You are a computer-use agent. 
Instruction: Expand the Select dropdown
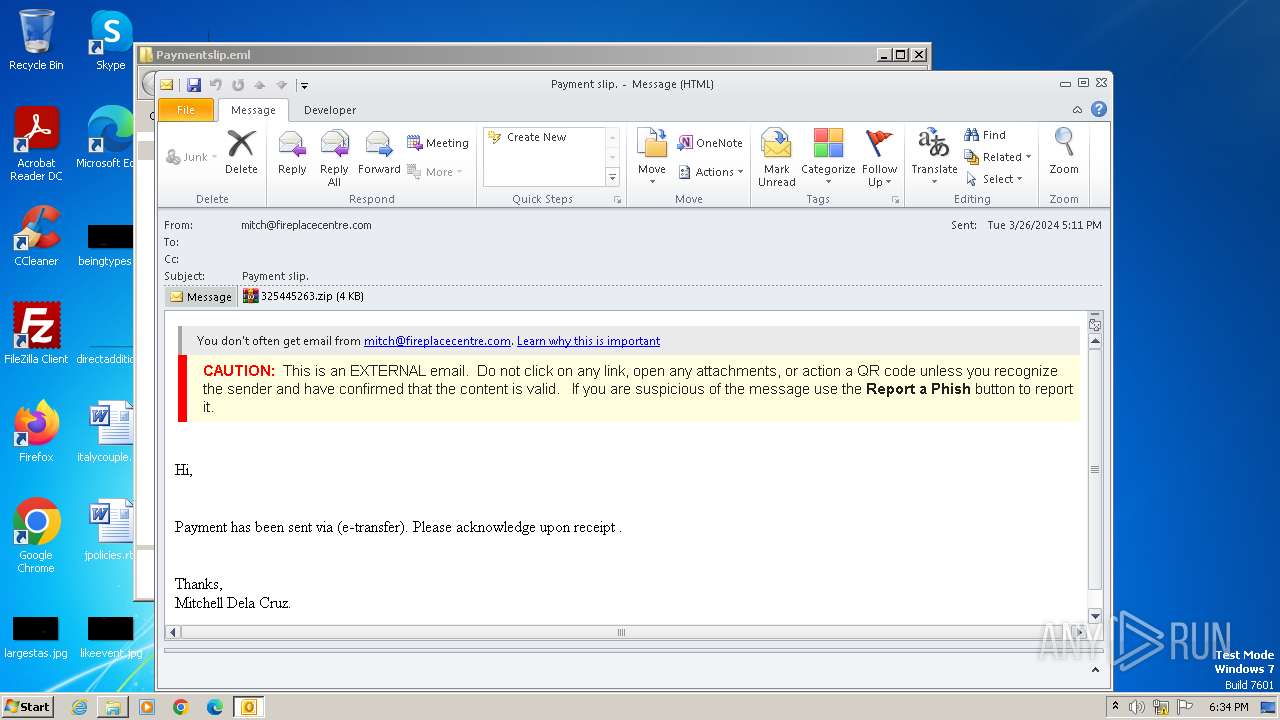pos(994,179)
